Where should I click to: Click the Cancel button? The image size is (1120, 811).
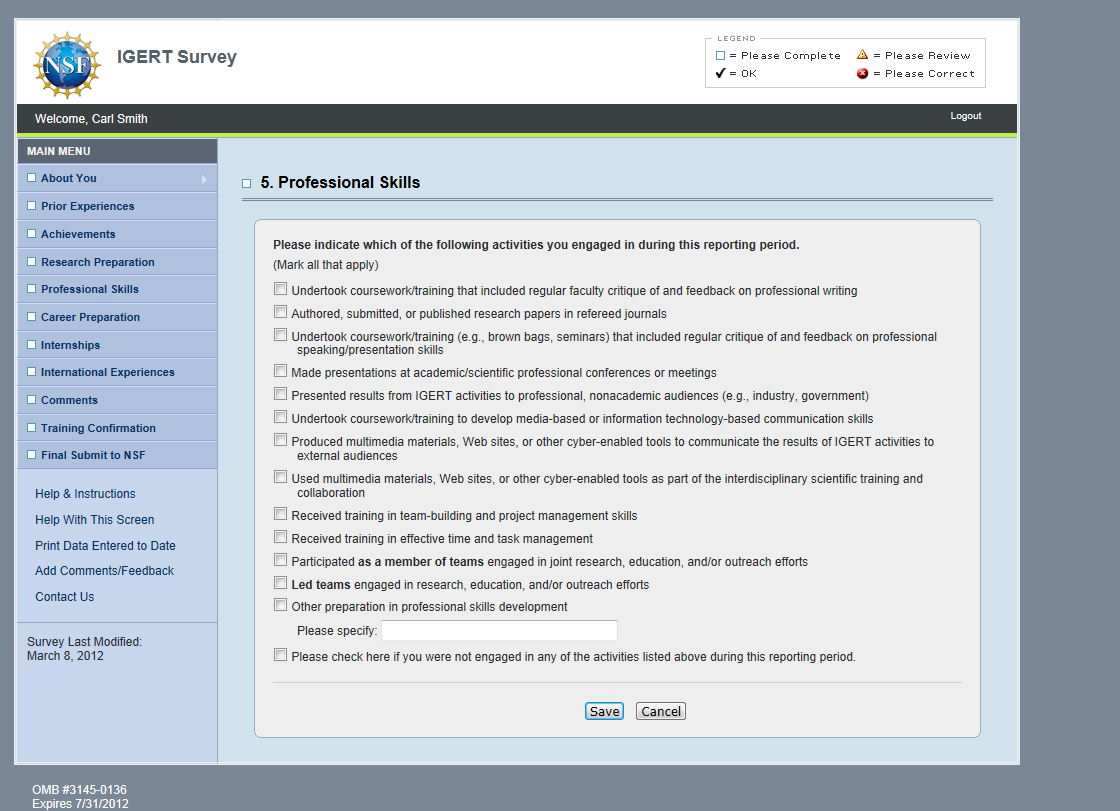661,712
